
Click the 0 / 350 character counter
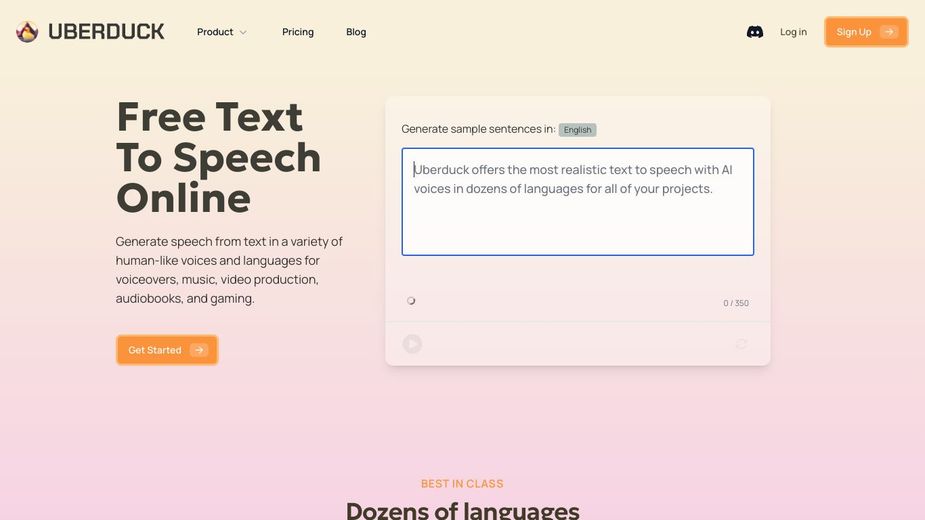735,303
